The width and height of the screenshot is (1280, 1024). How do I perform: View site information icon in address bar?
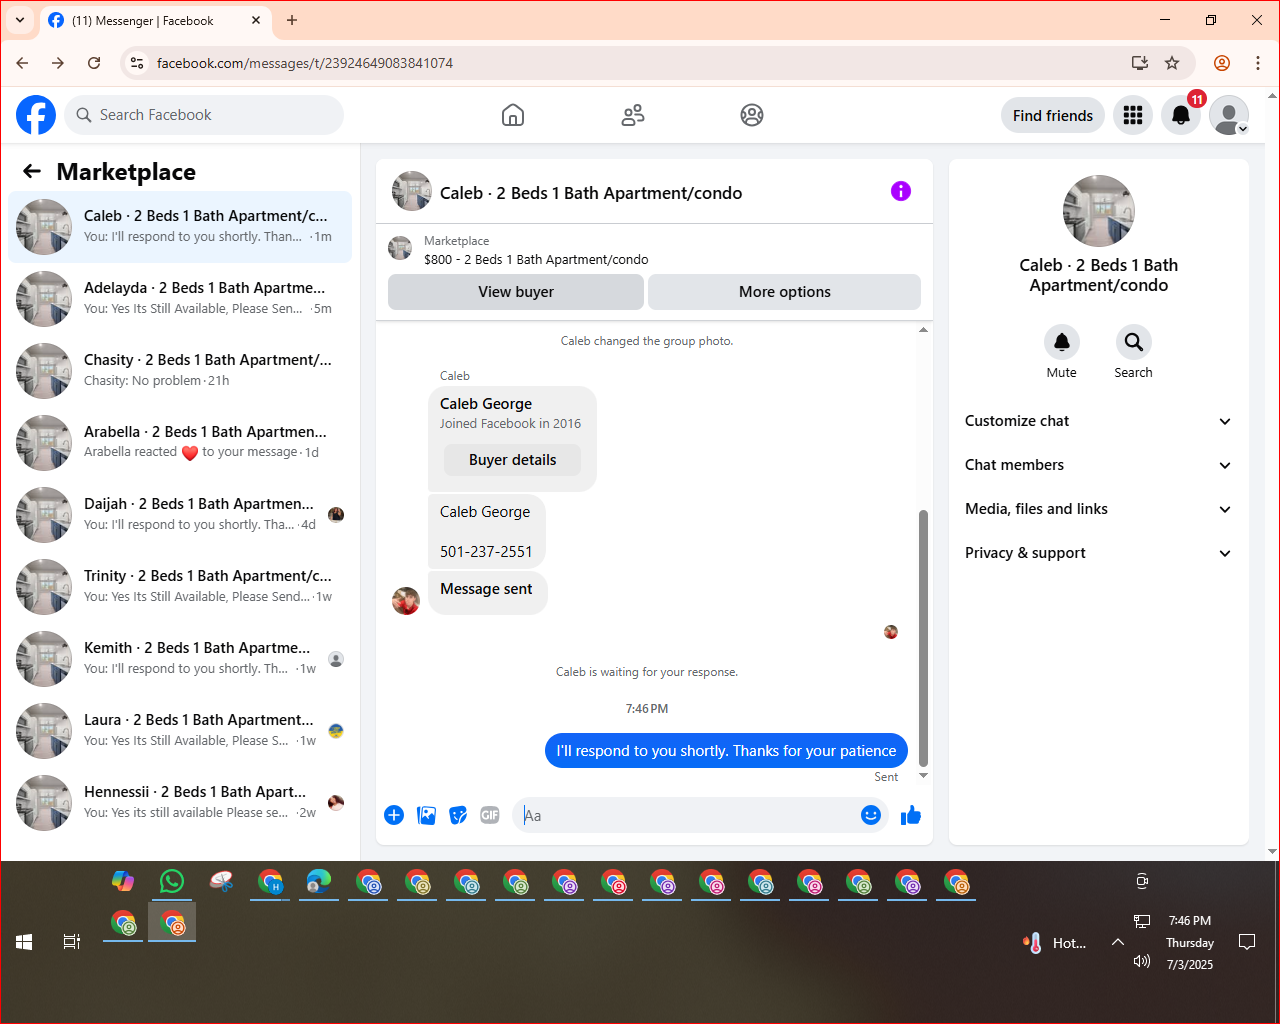coord(137,63)
